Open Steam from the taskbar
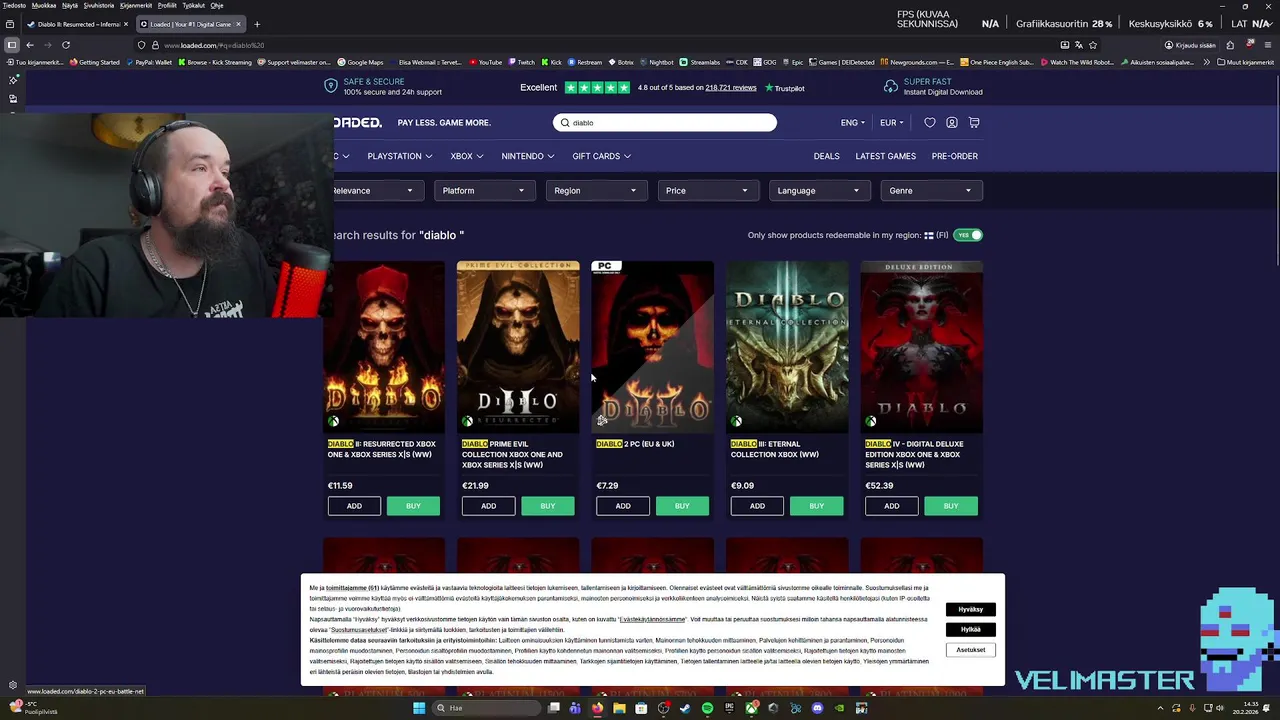The height and width of the screenshot is (720, 1280). coord(685,708)
